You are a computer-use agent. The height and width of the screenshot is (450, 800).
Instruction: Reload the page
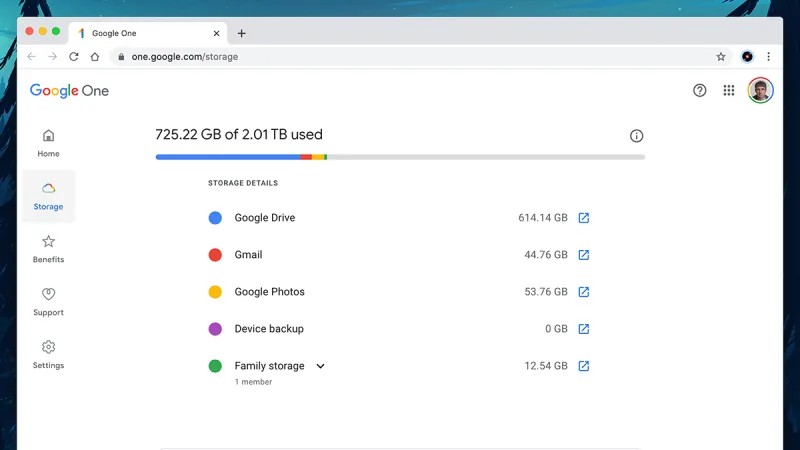coord(74,57)
